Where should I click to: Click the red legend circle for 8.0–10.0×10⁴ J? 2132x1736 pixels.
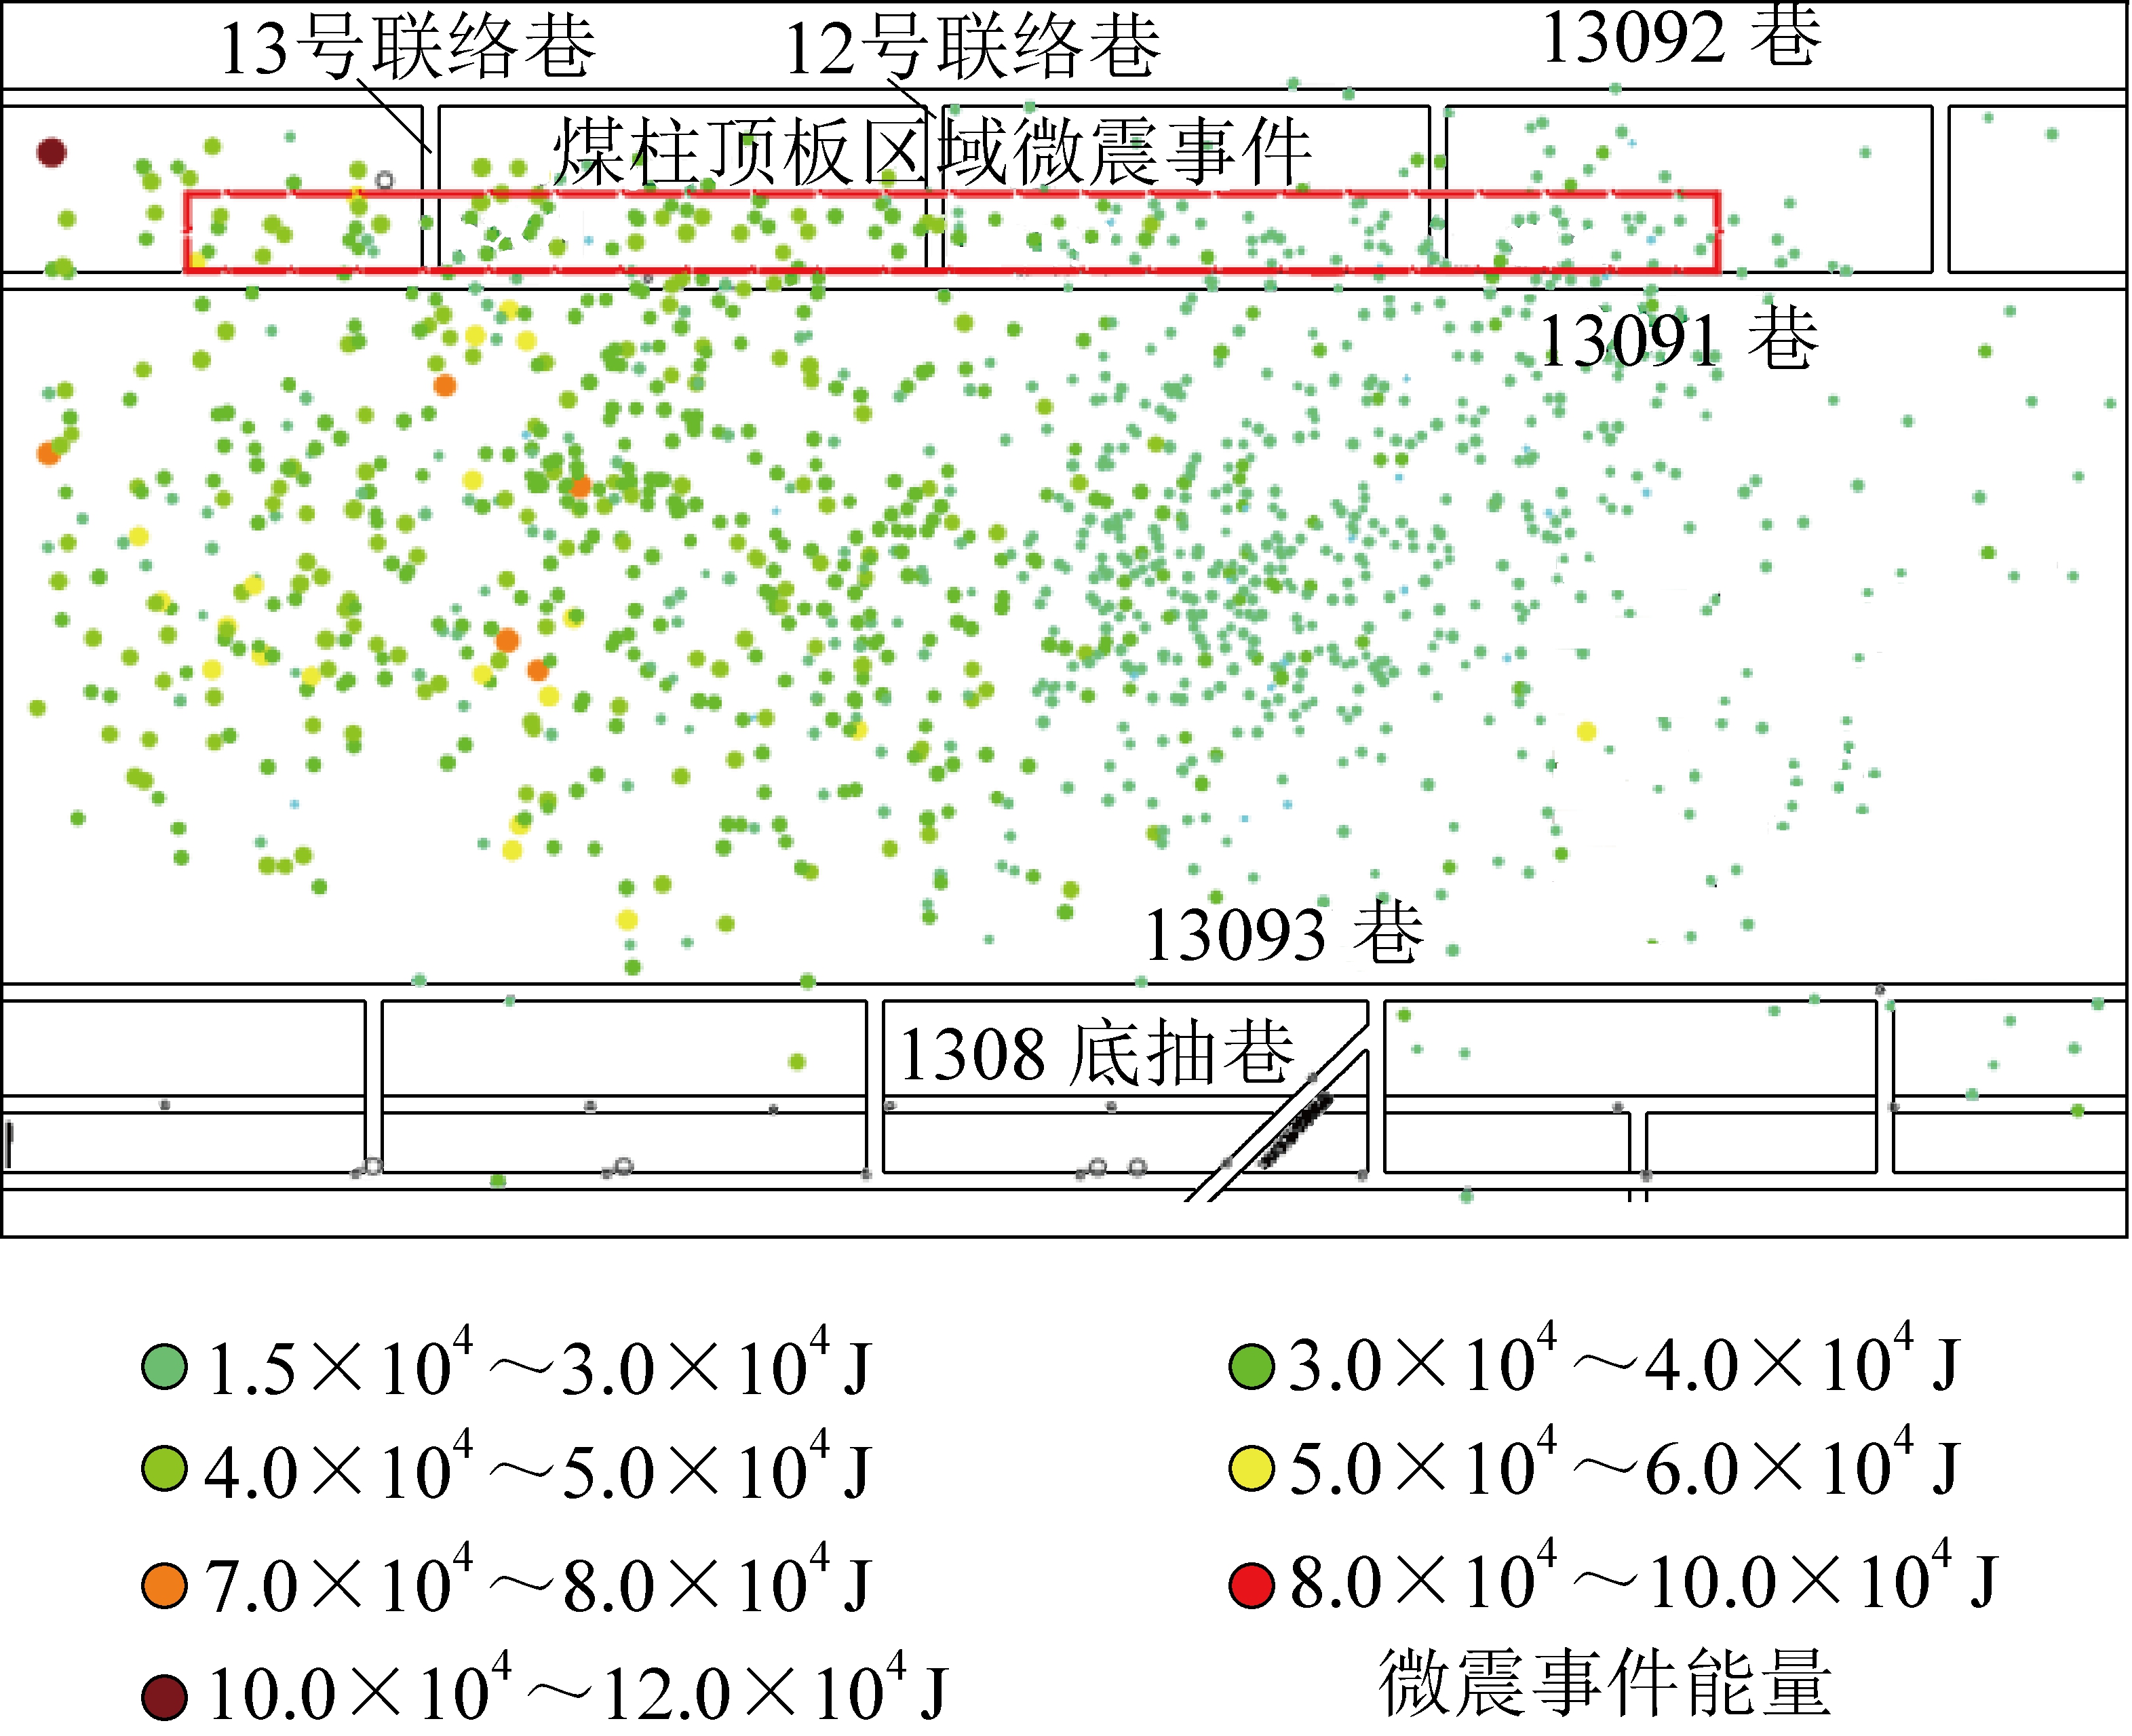pos(1251,1586)
